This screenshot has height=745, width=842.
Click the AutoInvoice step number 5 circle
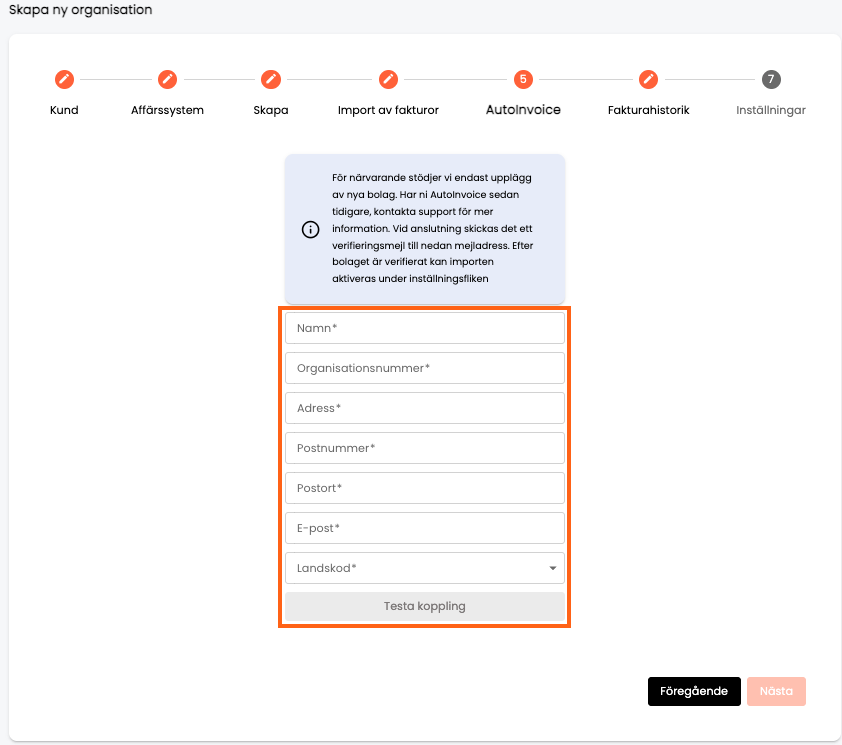click(523, 79)
